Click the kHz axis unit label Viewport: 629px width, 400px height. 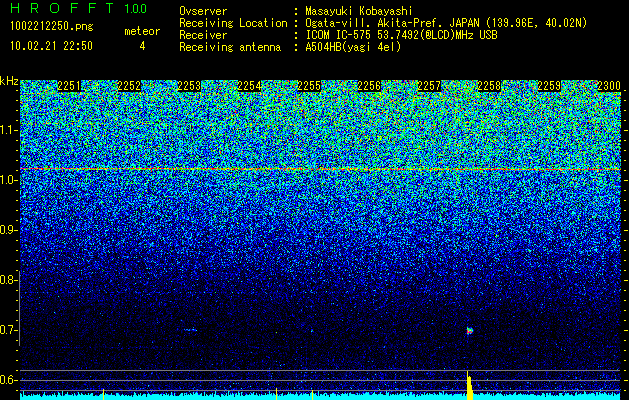click(x=9, y=81)
